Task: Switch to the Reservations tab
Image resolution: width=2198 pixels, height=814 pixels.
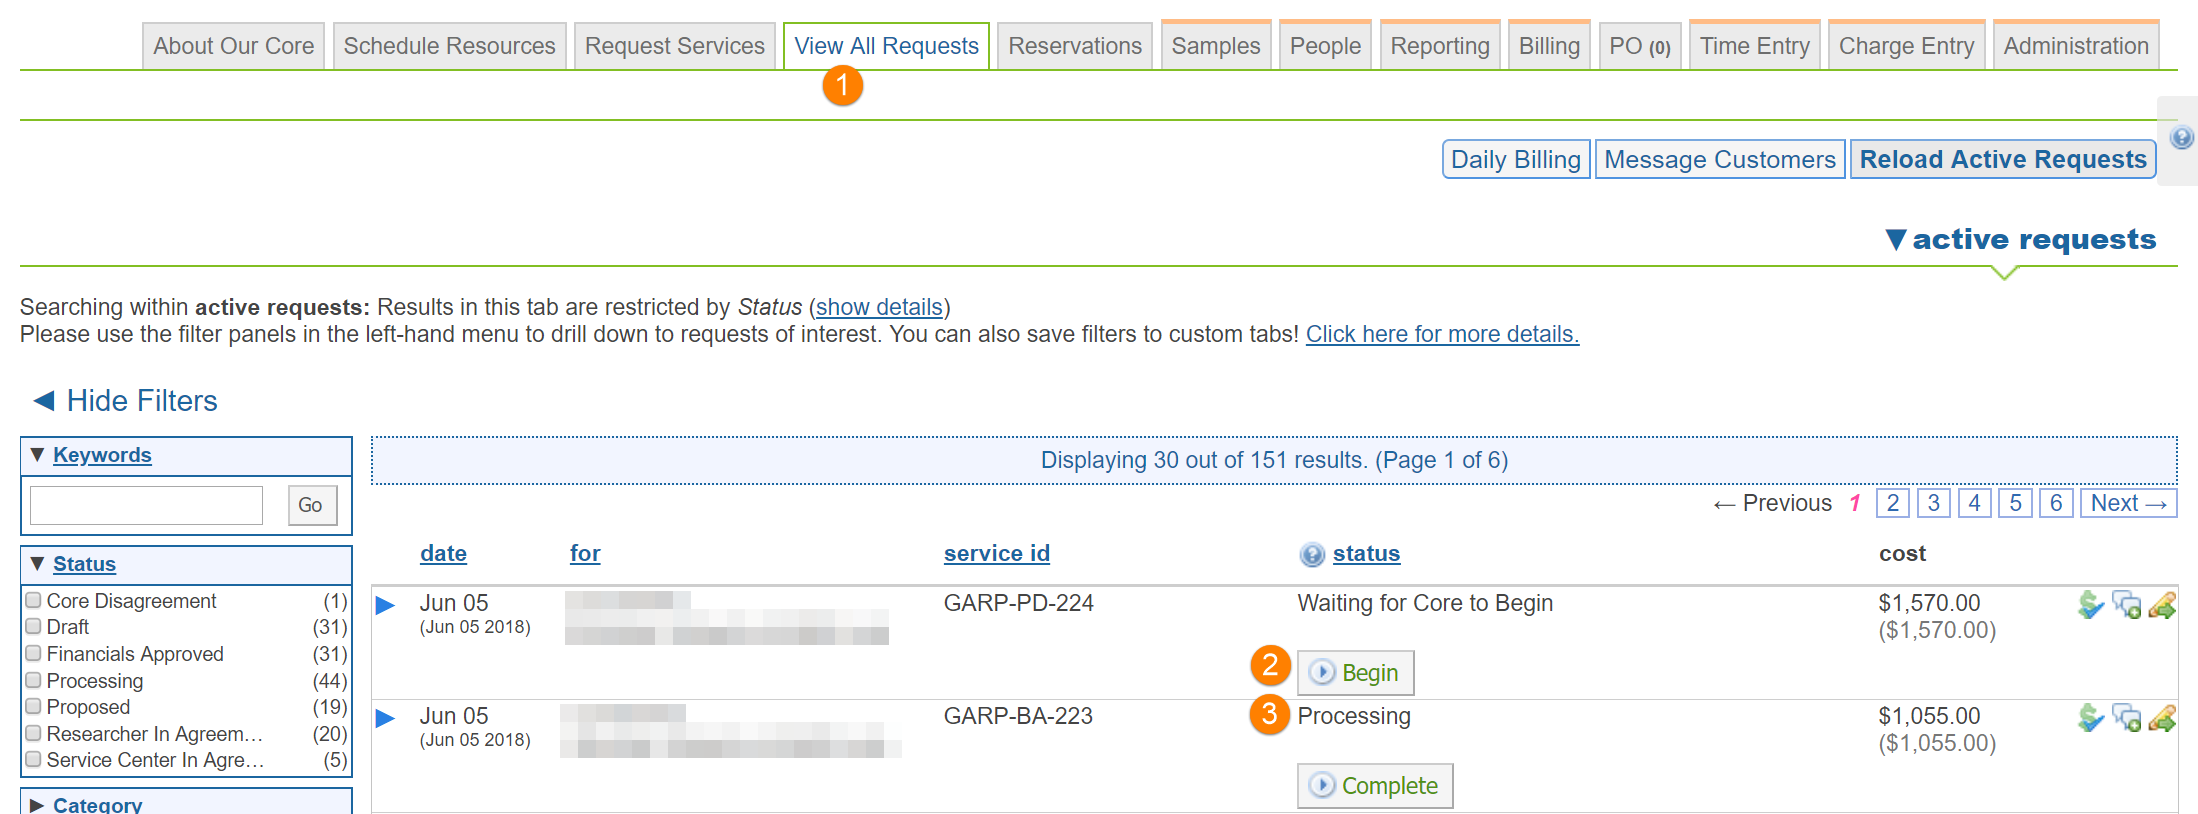Action: coord(1074,46)
